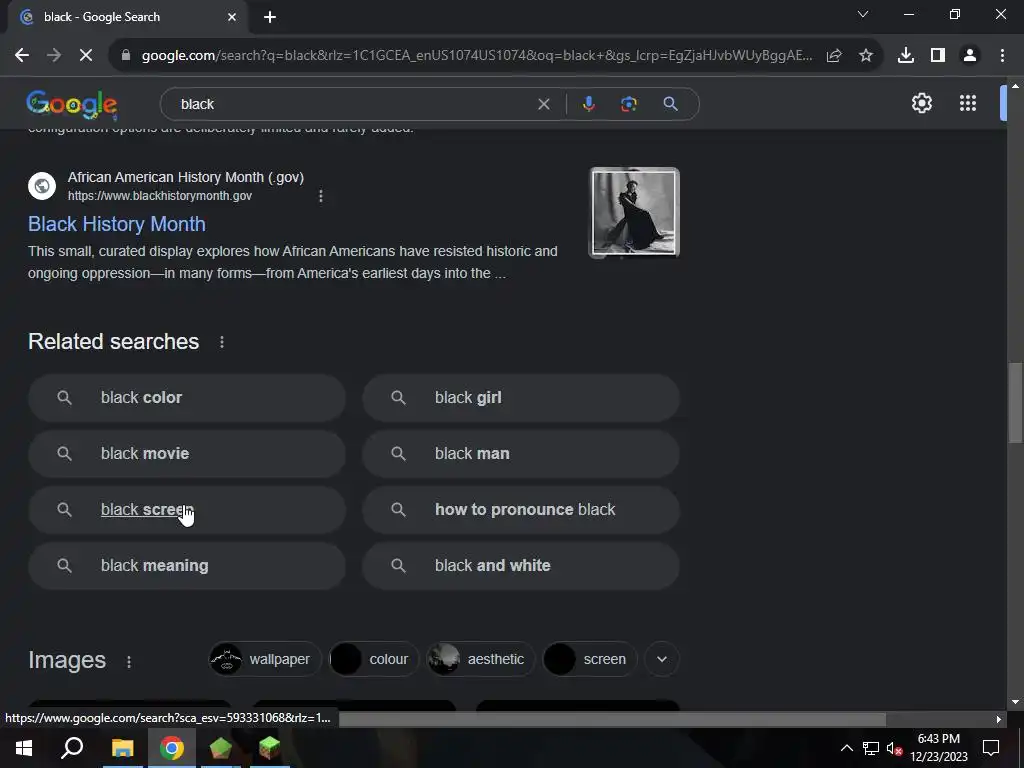Clear the search box text
This screenshot has height=768, width=1024.
pos(543,104)
